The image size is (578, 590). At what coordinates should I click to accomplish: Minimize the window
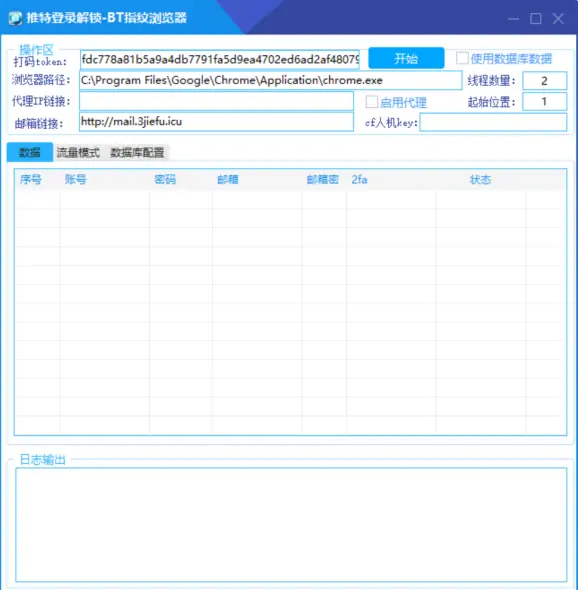pos(513,18)
